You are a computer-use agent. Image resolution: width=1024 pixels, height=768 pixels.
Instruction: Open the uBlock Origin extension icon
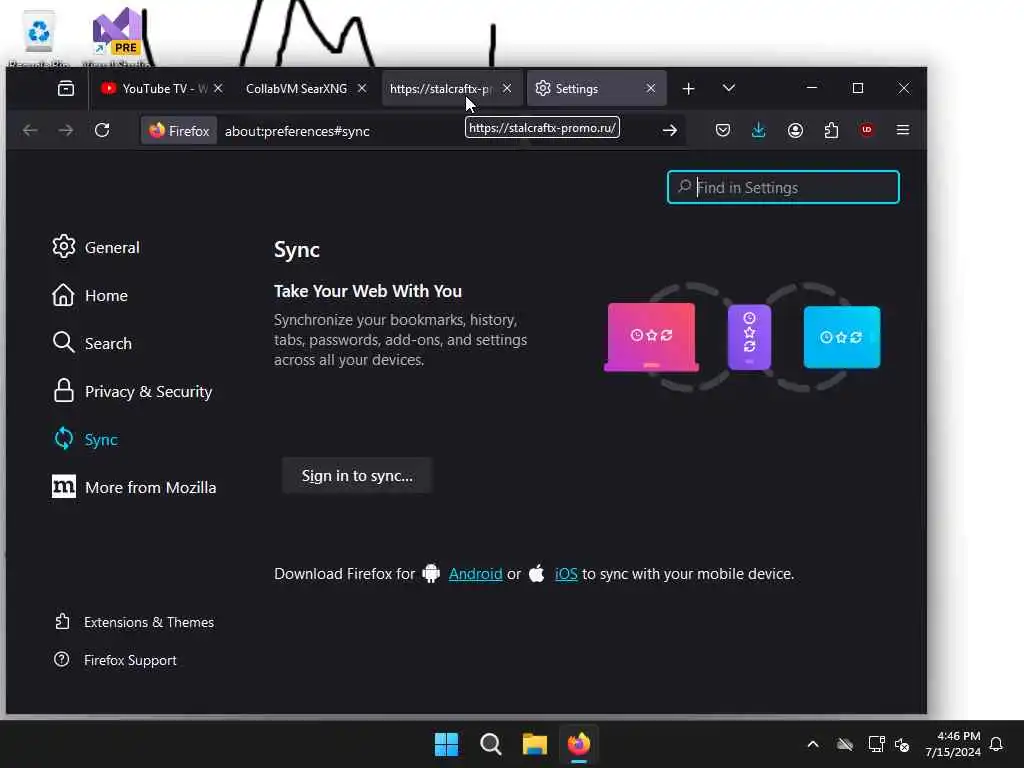(x=867, y=130)
